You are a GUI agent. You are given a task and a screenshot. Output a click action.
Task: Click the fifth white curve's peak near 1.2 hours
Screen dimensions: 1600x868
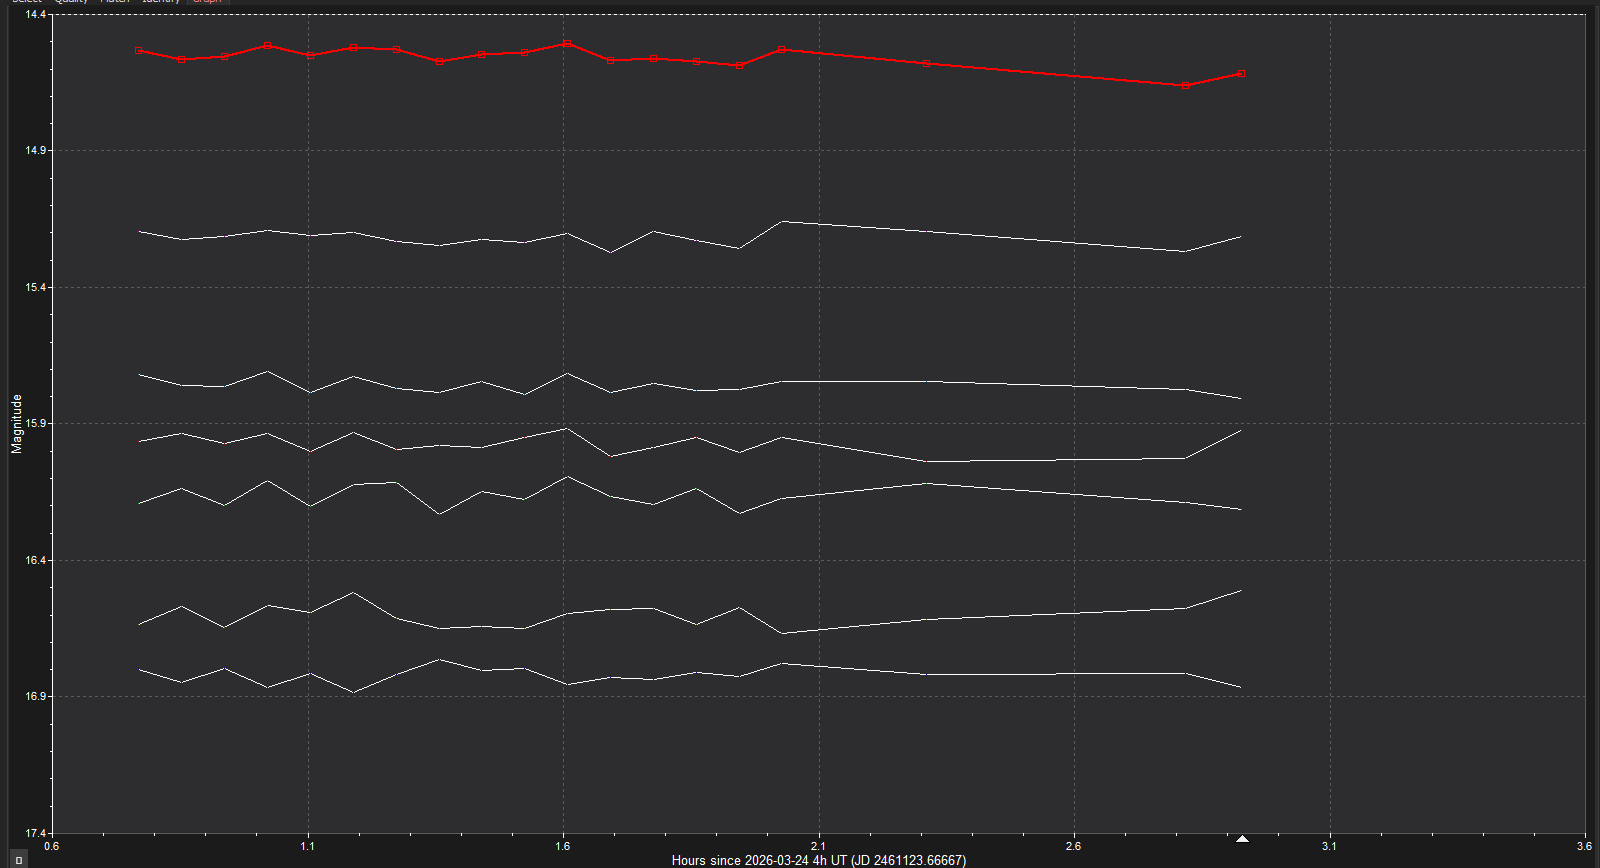point(353,593)
